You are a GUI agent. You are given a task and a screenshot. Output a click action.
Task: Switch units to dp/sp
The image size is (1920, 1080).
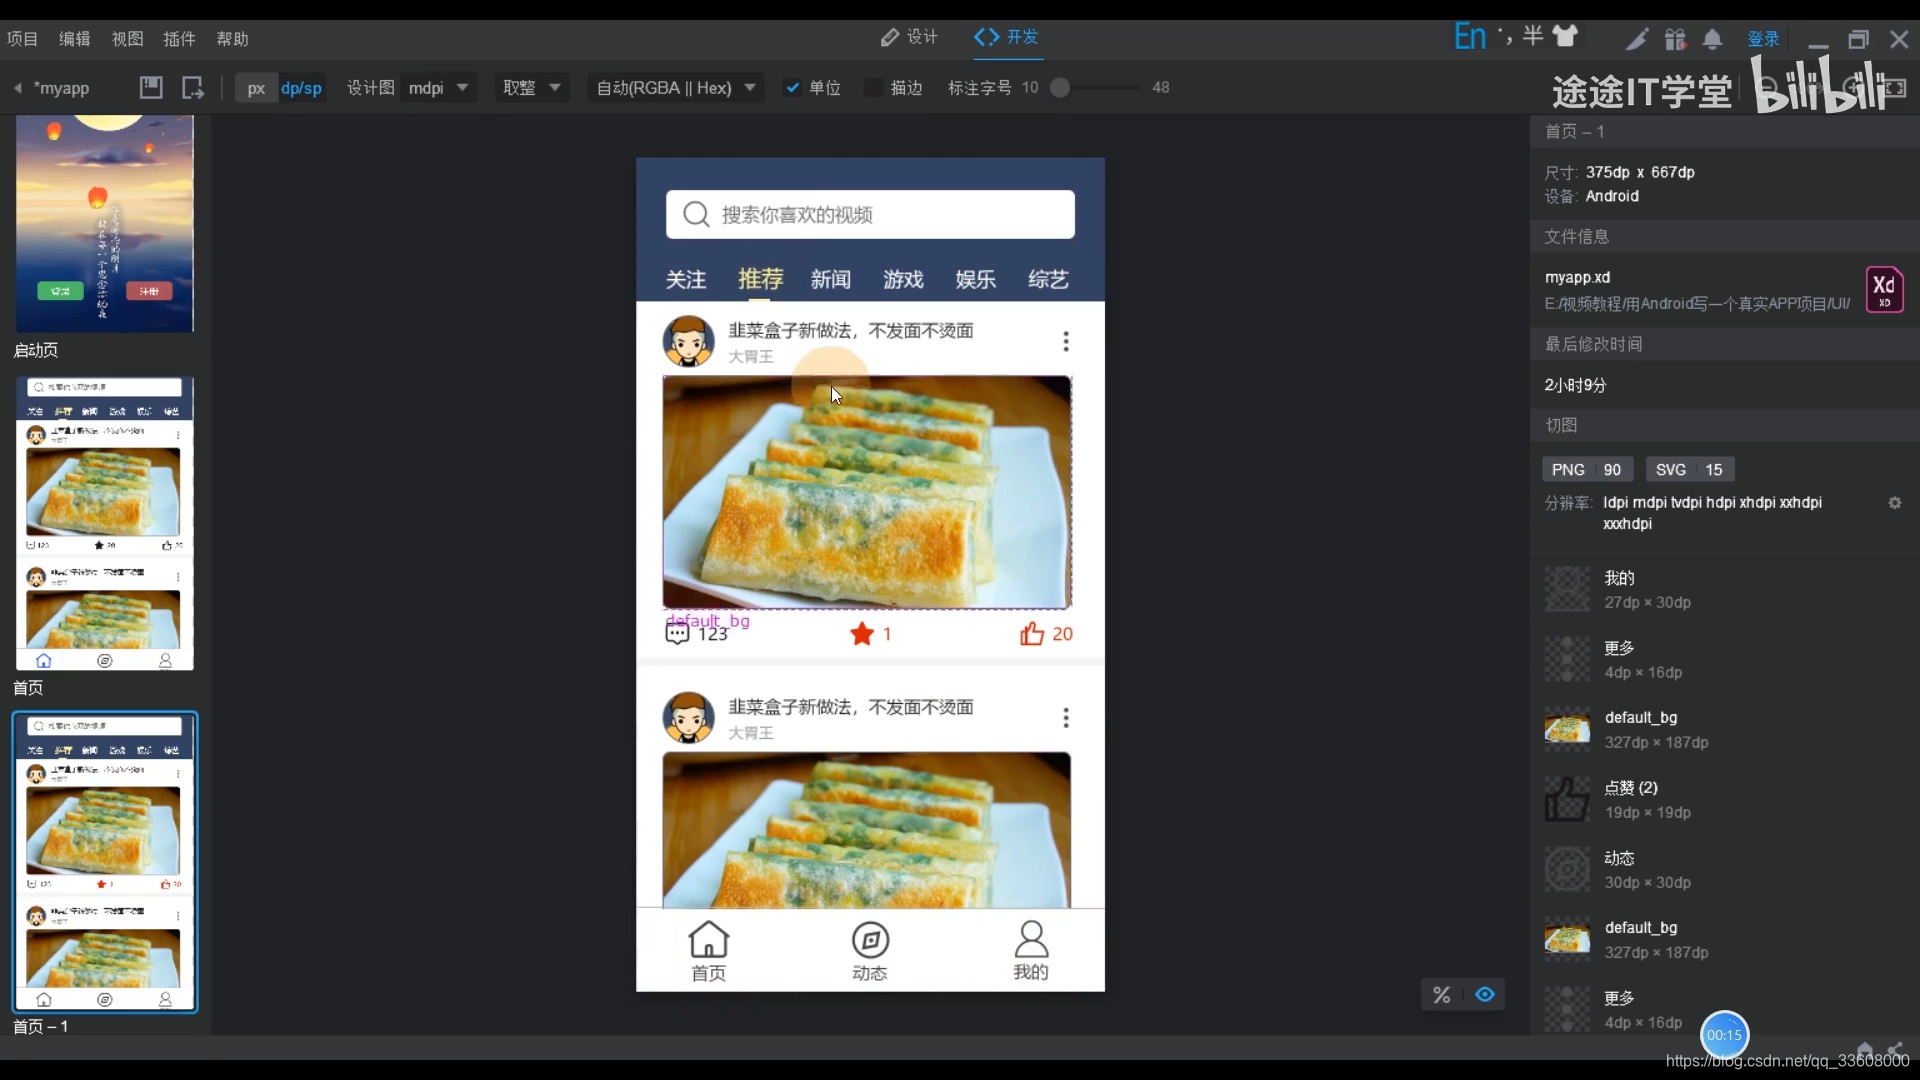click(x=301, y=88)
